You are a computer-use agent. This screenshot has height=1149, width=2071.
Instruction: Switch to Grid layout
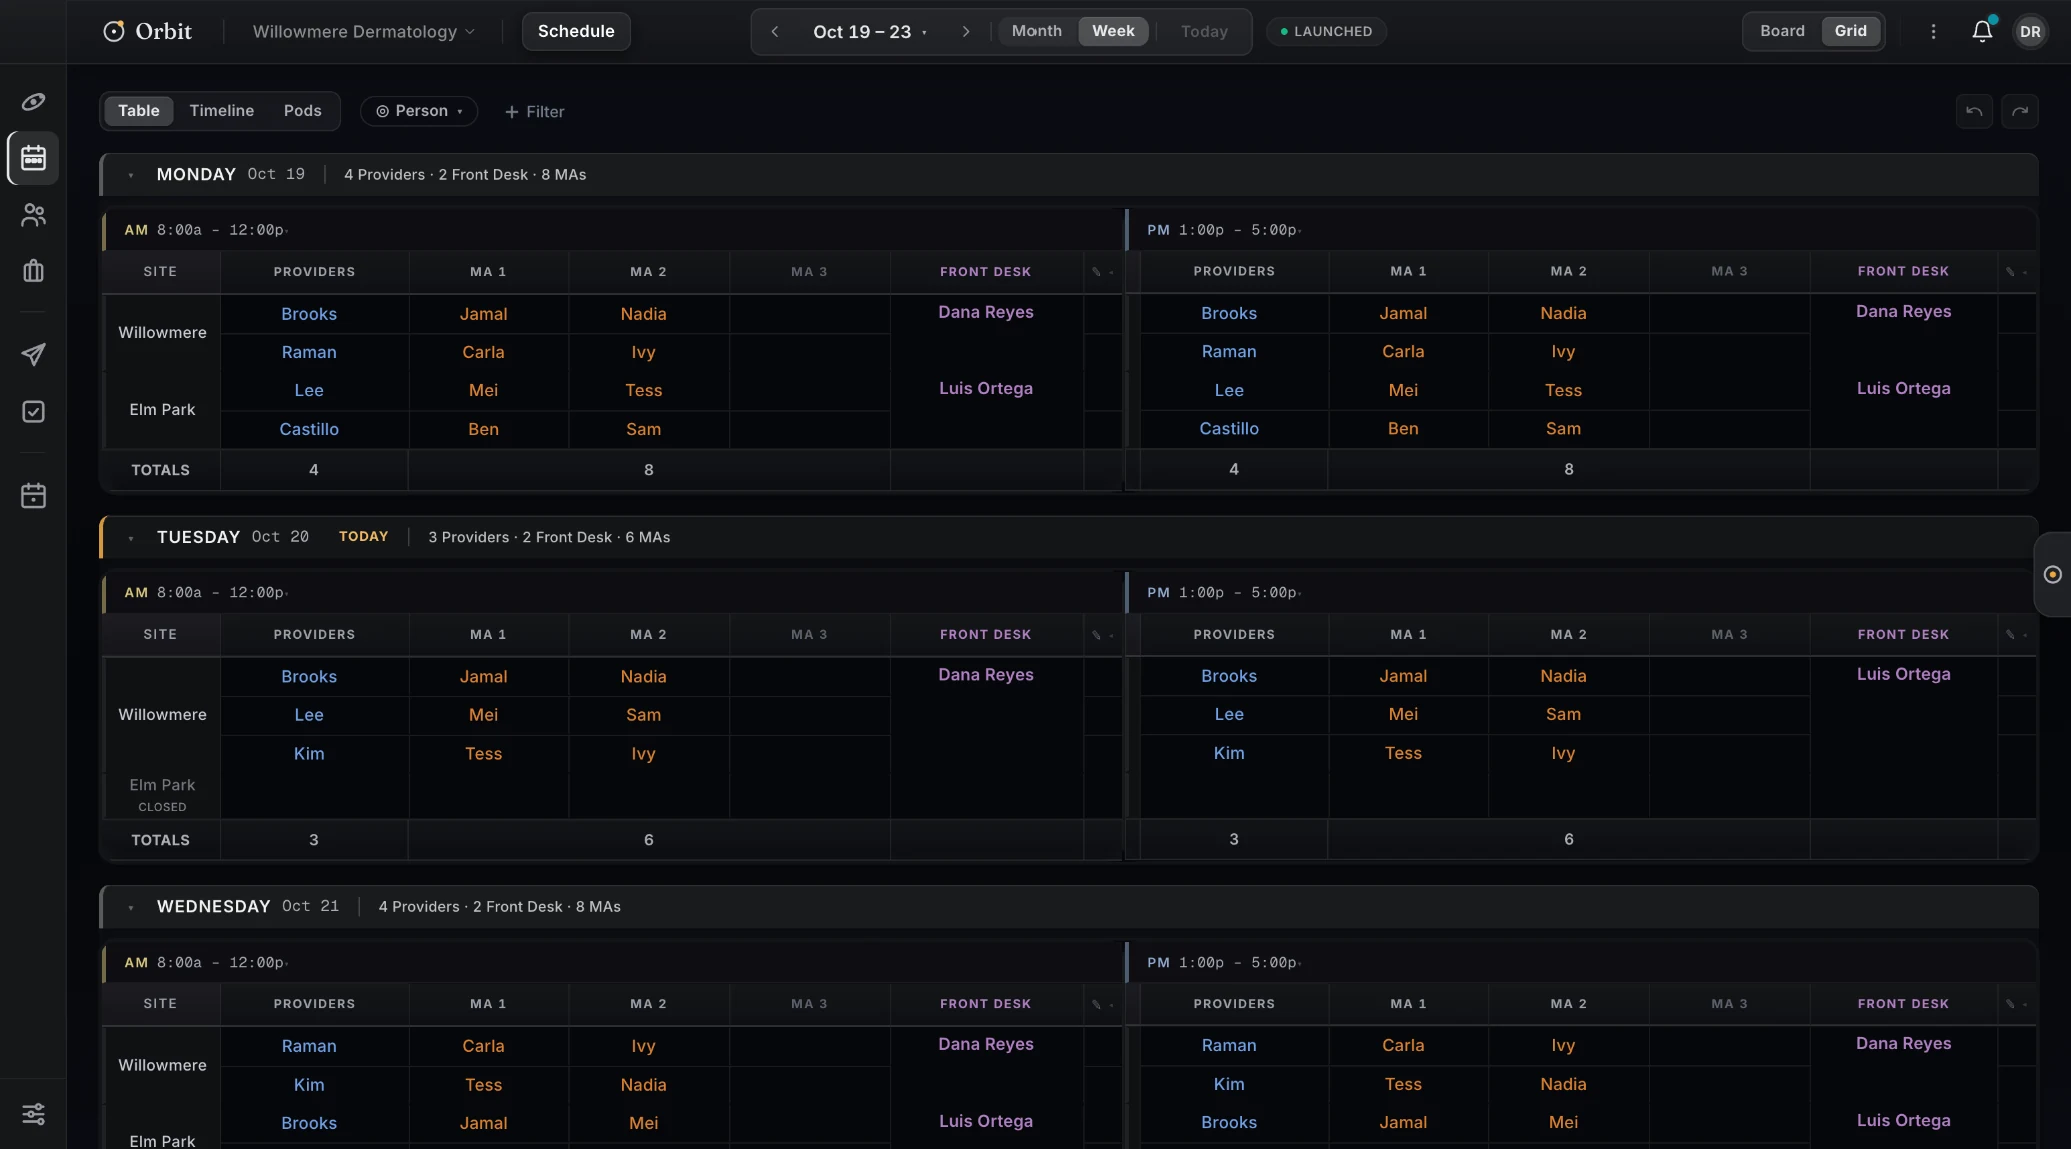[x=1850, y=31]
